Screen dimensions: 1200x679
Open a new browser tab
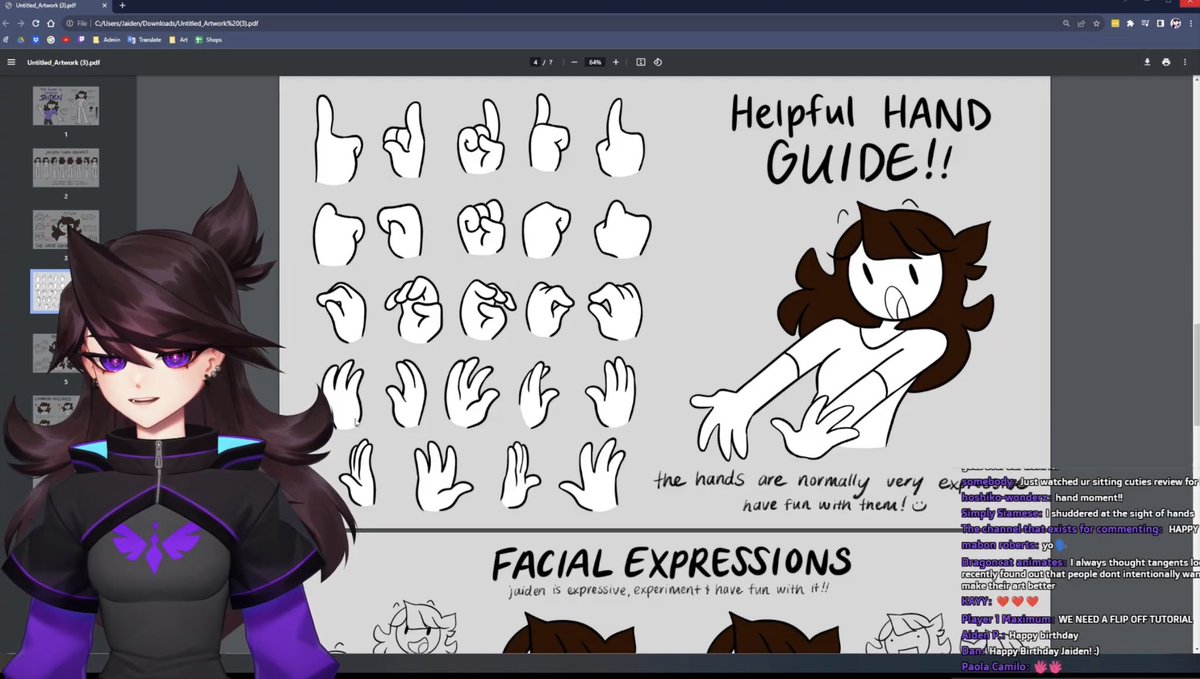tap(122, 5)
